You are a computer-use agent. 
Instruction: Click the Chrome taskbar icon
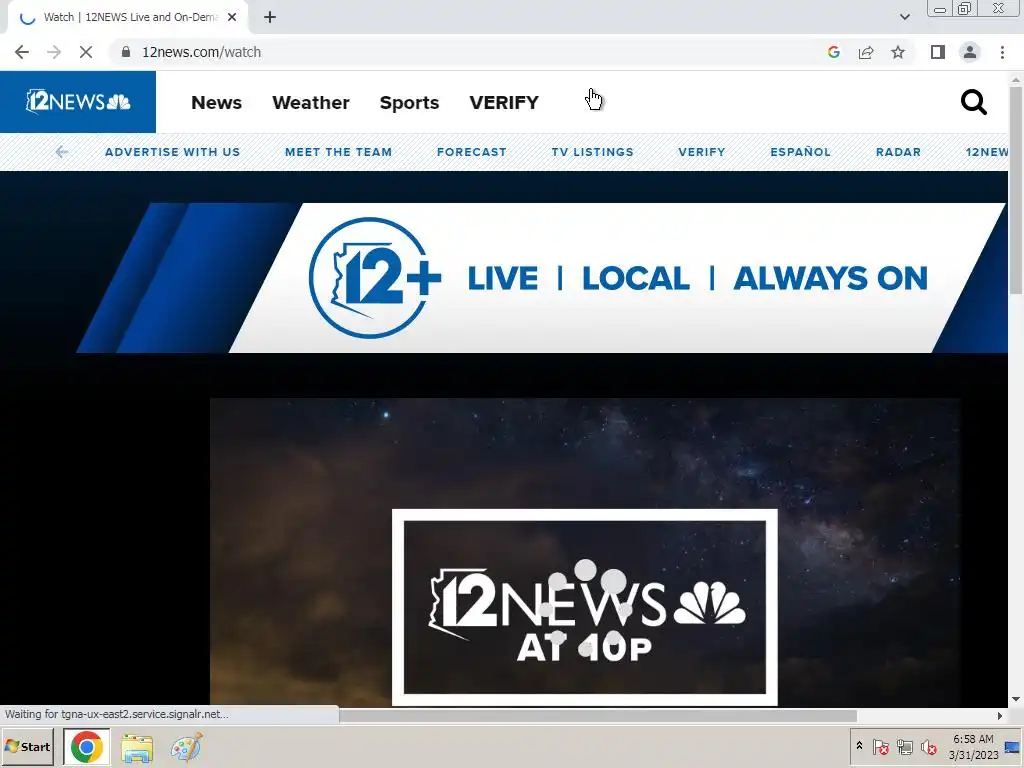[x=87, y=747]
